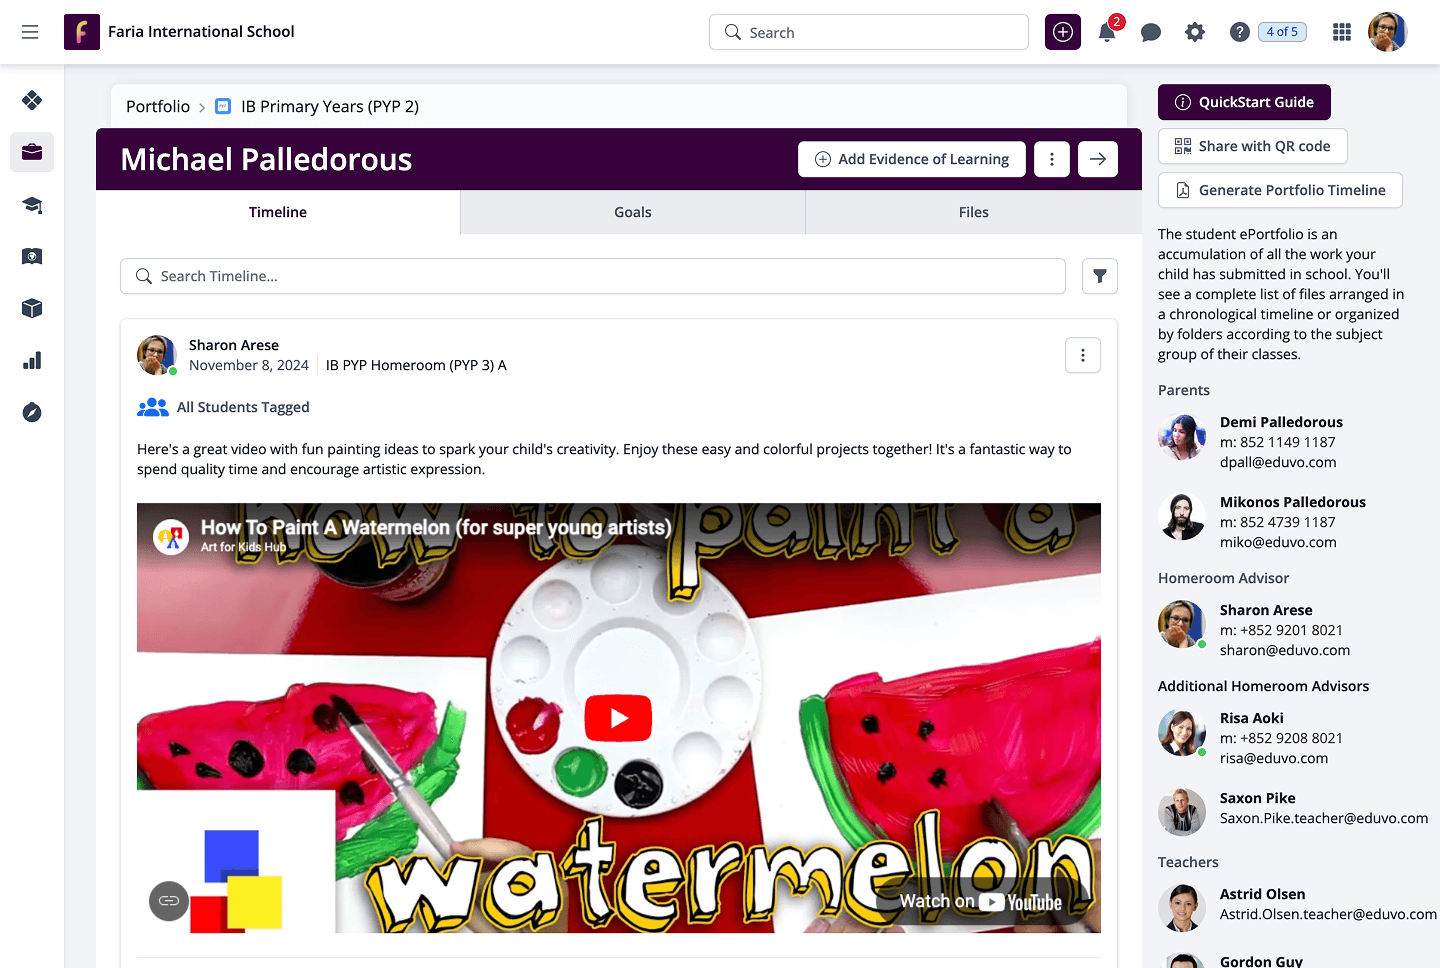The image size is (1440, 968).
Task: Open the settings gear icon
Action: pos(1195,32)
